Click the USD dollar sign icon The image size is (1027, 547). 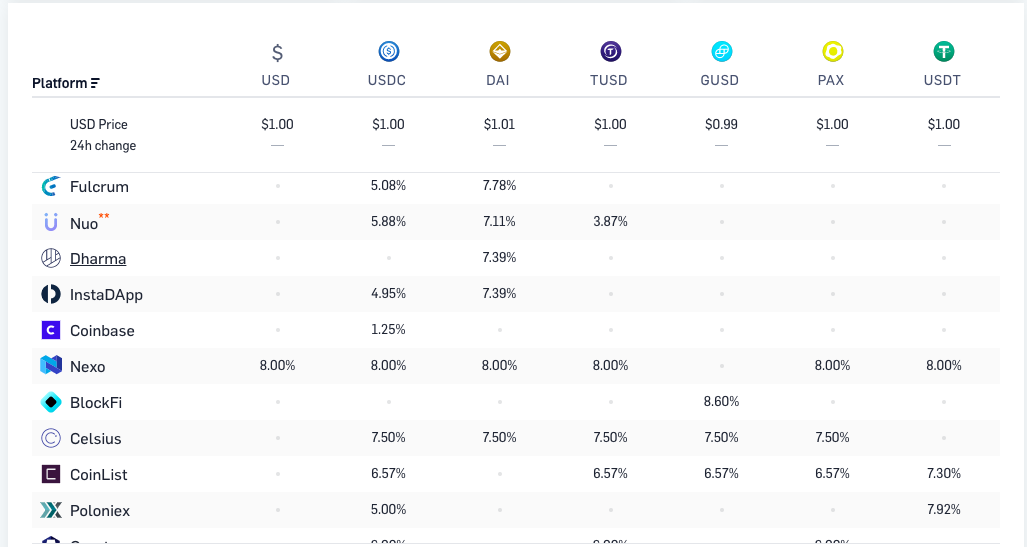coord(277,52)
